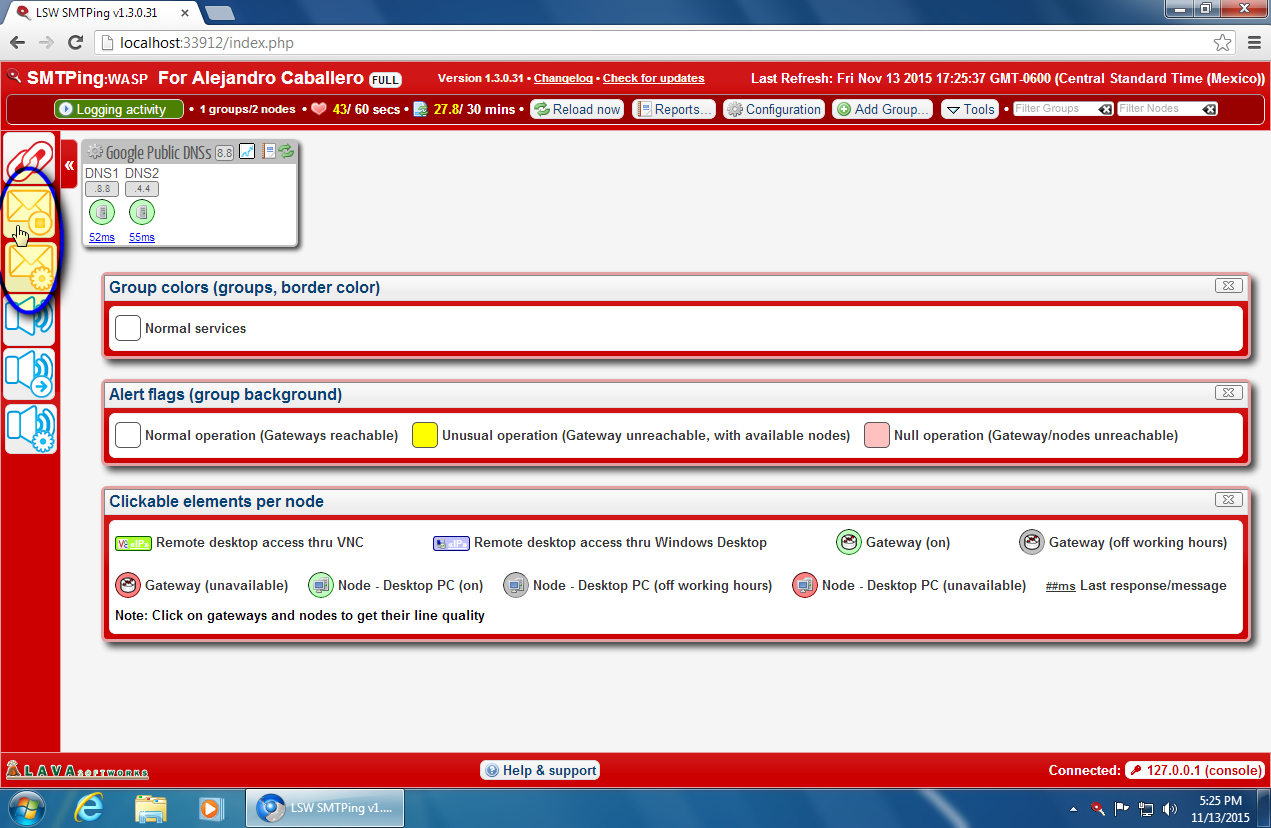Click the DNS2 green node icon

click(x=142, y=212)
